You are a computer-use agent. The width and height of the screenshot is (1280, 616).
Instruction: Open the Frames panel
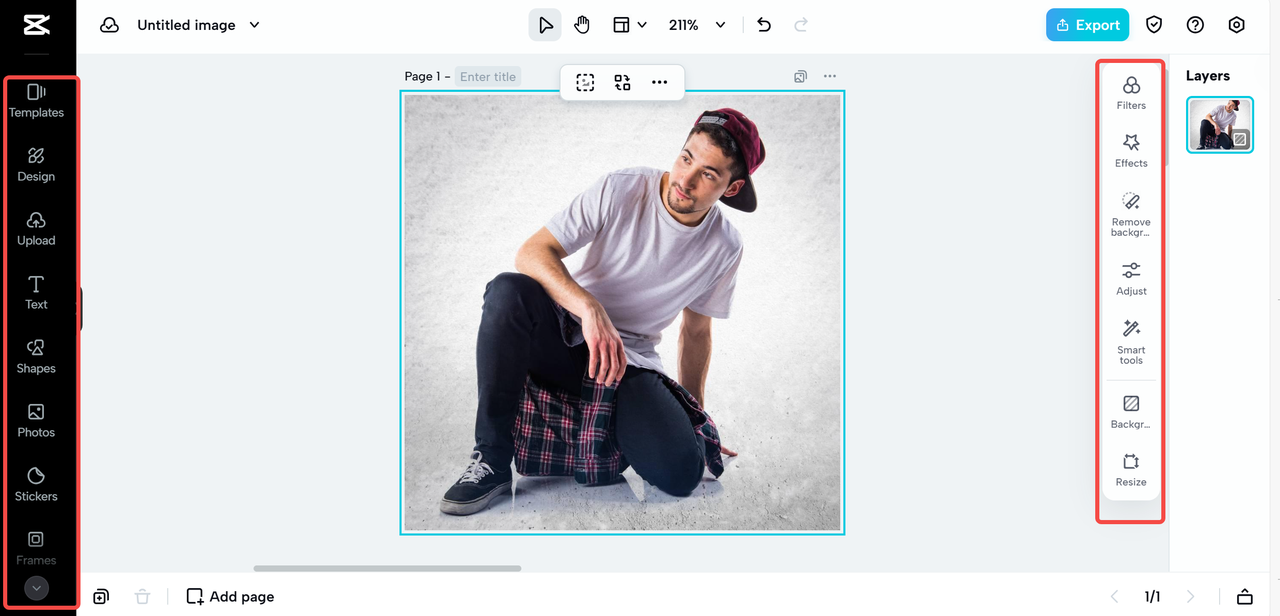(36, 547)
